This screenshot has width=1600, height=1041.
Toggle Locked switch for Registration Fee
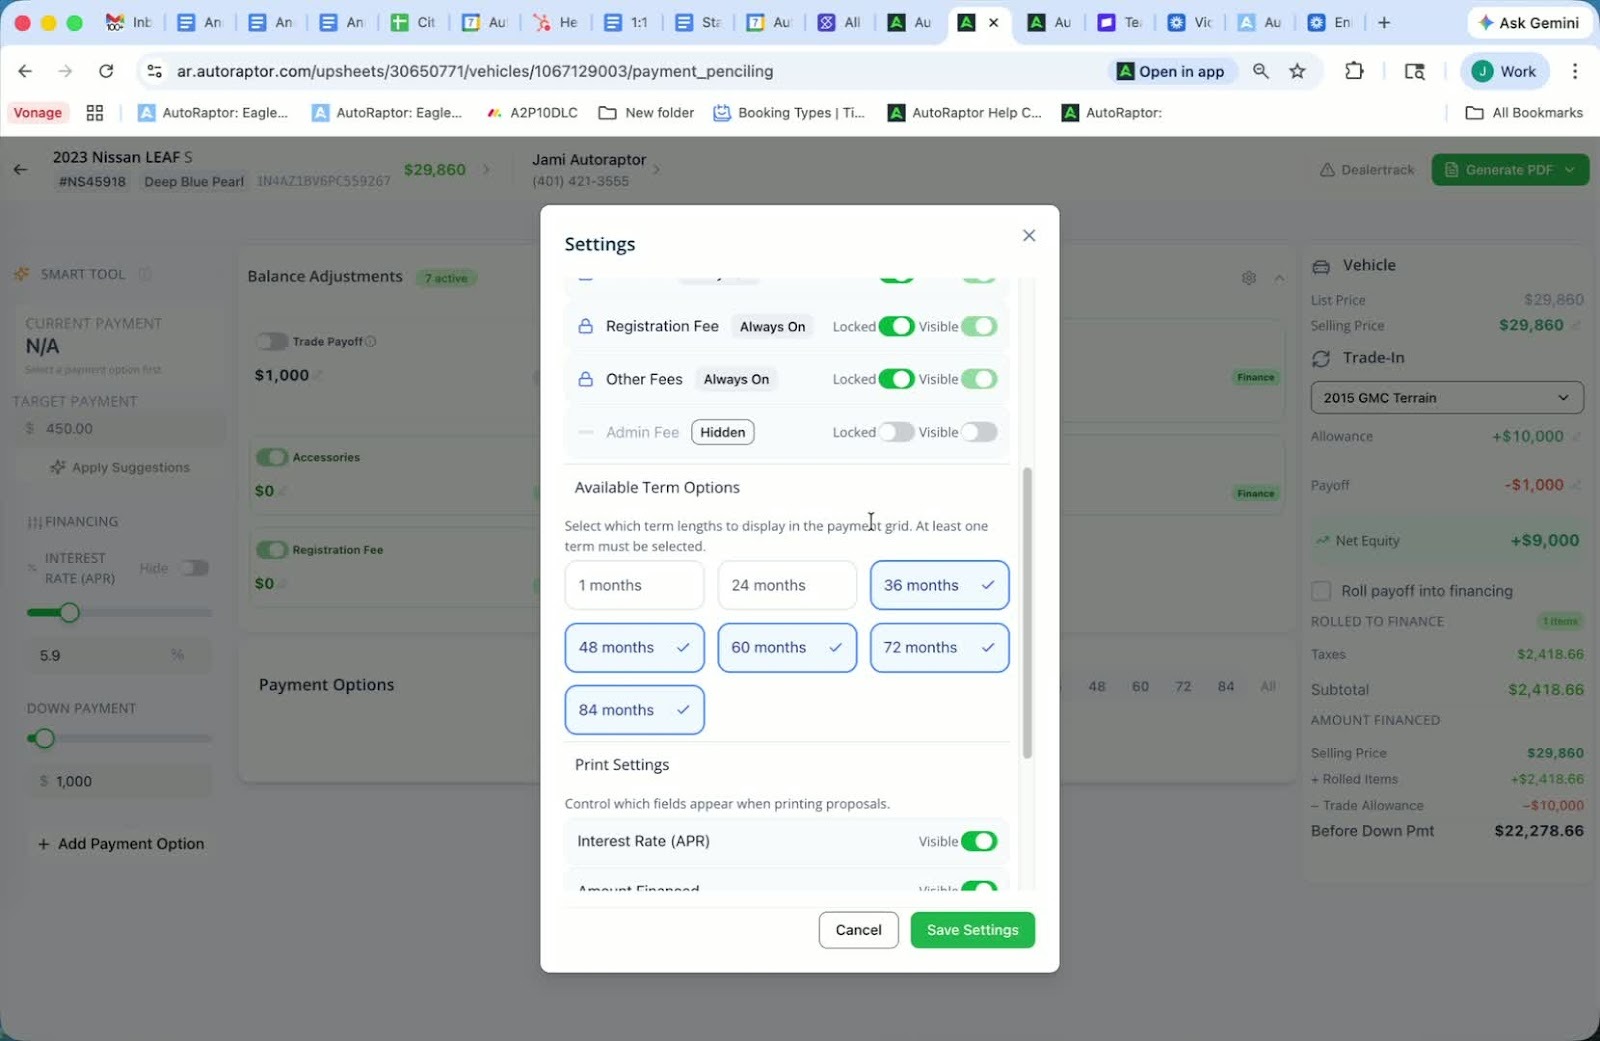point(896,327)
